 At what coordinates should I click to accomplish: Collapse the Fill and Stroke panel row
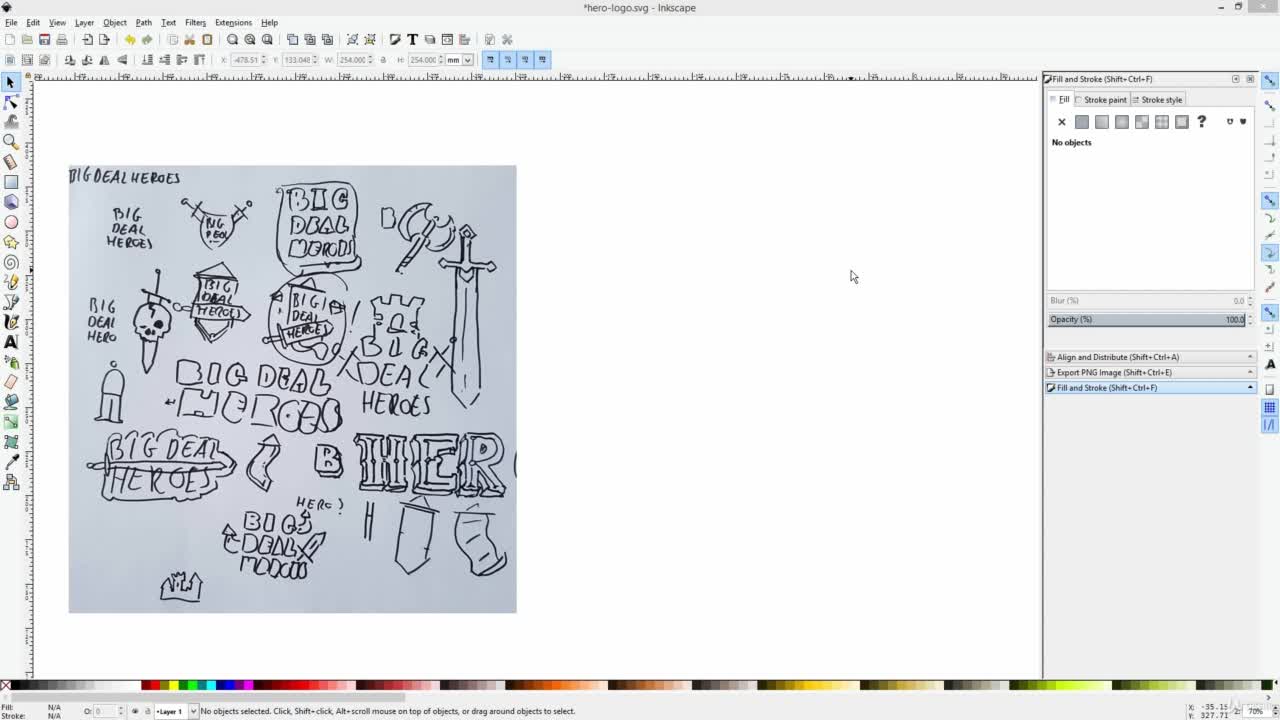click(x=1150, y=388)
